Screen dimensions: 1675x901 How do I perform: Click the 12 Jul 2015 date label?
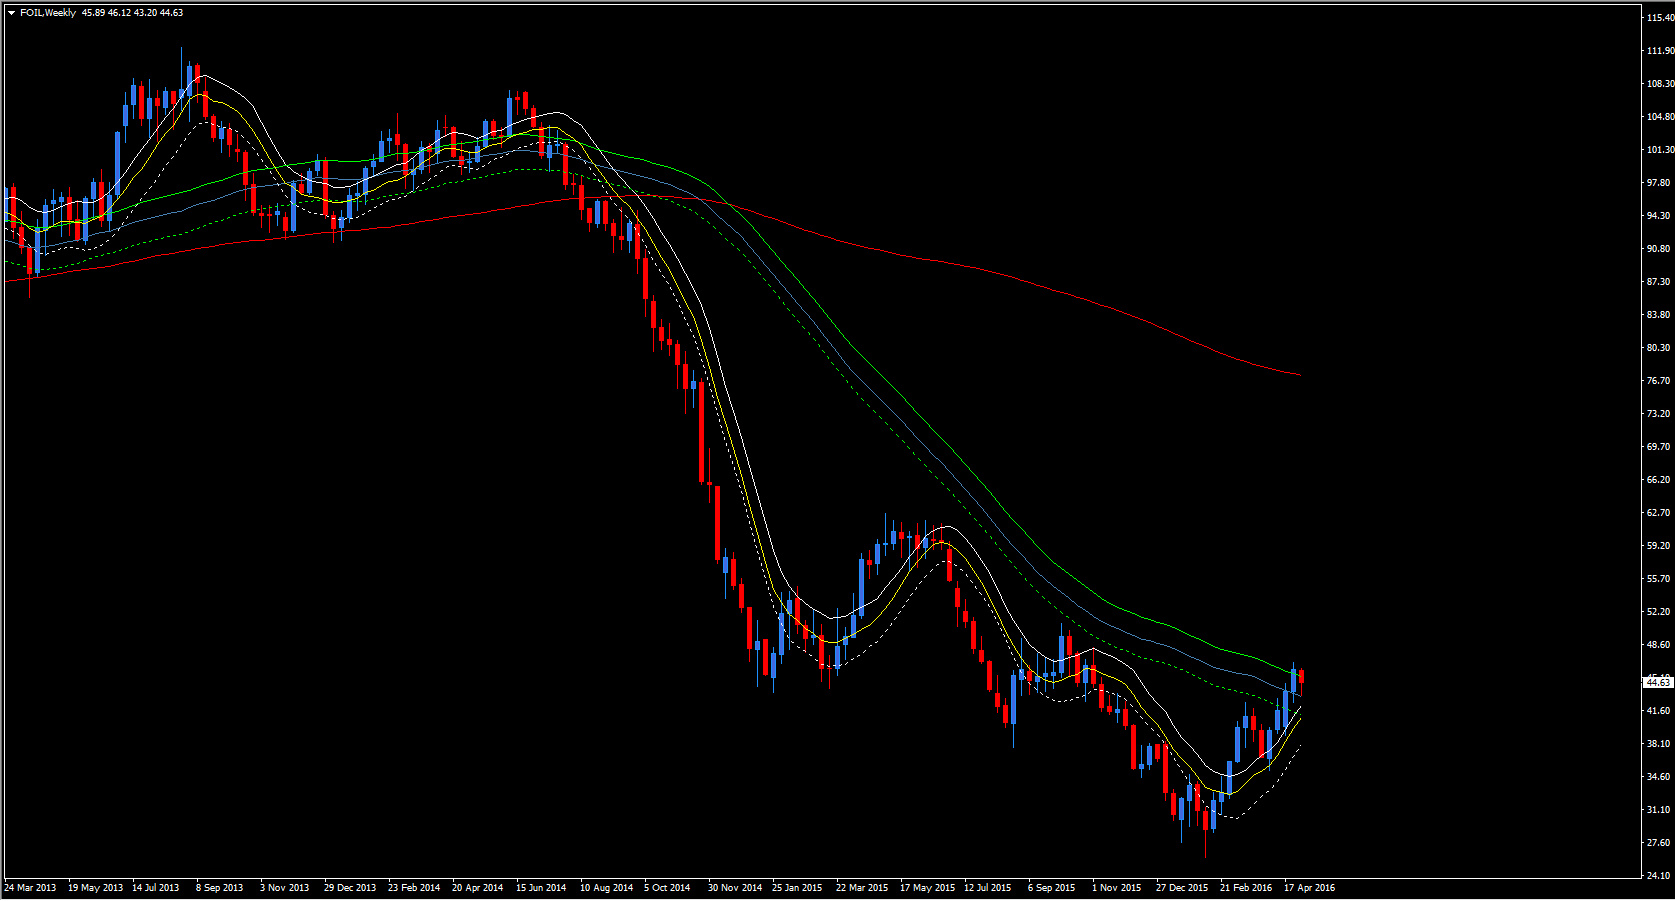988,888
